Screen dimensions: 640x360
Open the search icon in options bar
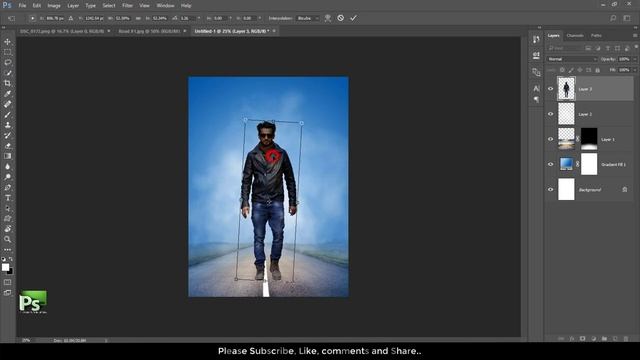pyautogui.click(x=613, y=18)
